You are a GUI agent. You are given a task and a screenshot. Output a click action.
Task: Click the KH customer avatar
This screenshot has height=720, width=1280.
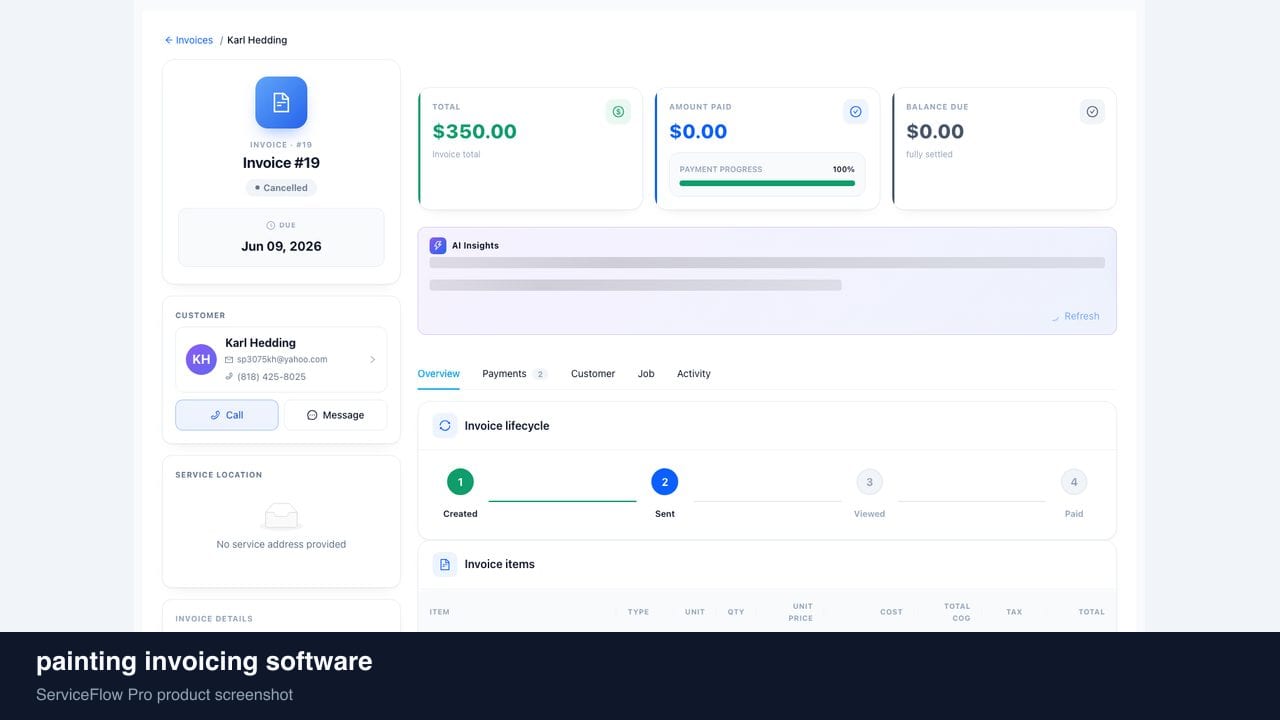pos(201,359)
